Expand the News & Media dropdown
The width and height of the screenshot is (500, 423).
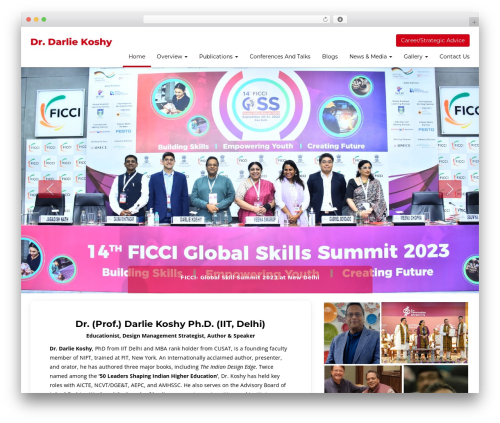[371, 57]
